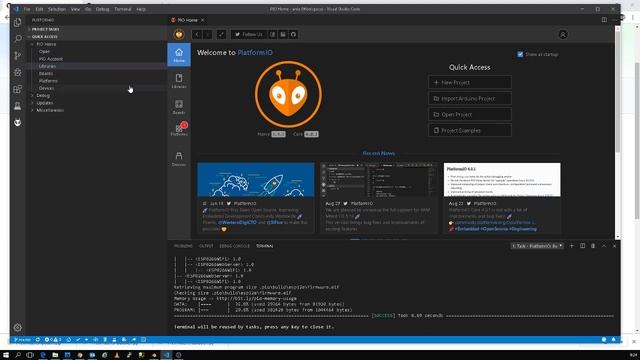Open the Explorer view in activity bar

pos(18,22)
